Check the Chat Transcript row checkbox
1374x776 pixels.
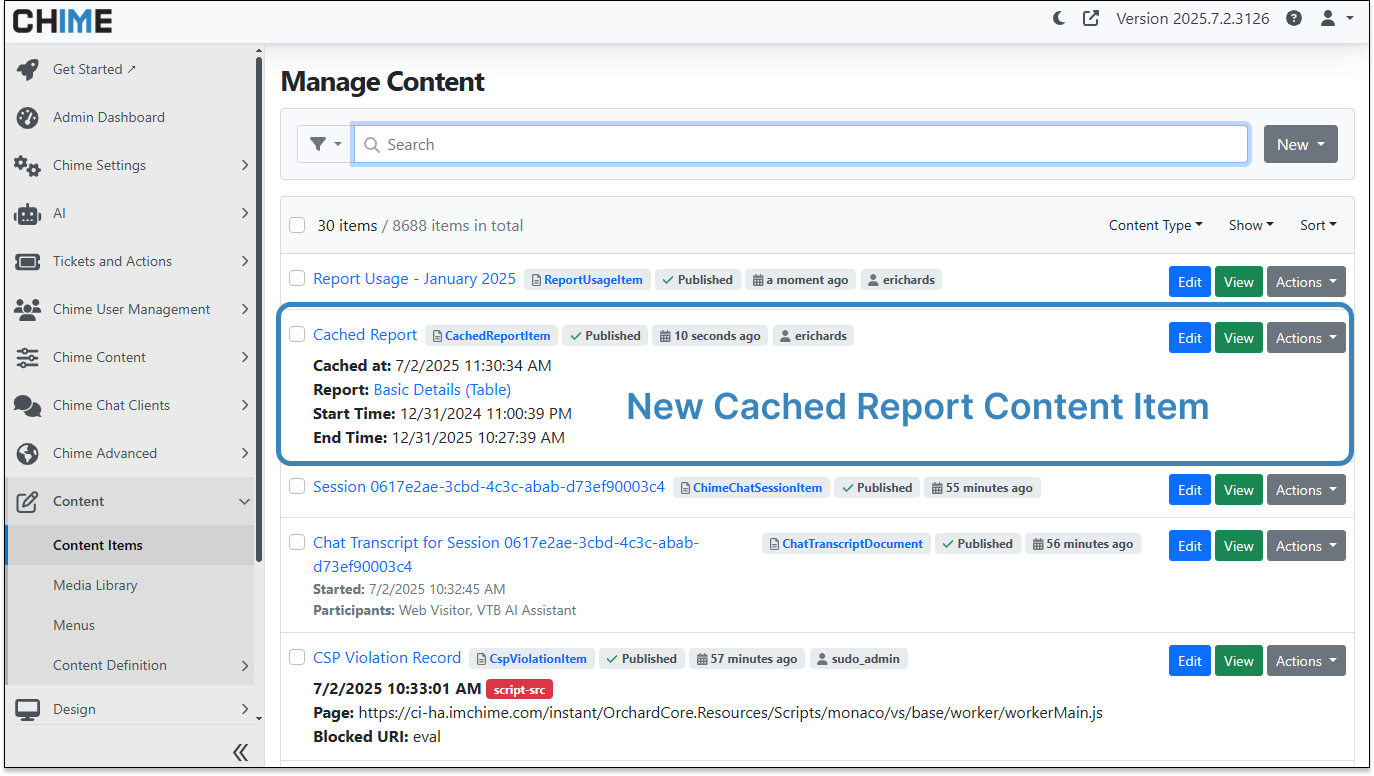(297, 542)
